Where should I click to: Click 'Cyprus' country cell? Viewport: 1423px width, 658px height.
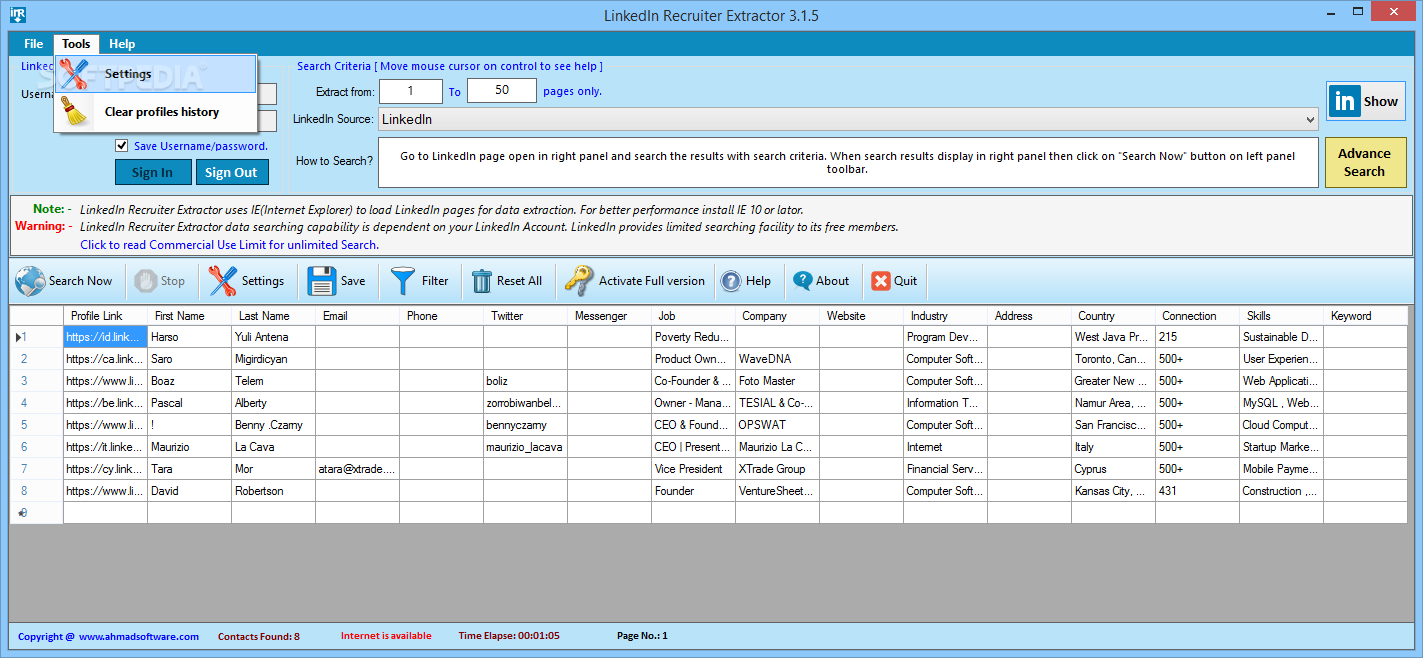pyautogui.click(x=1114, y=469)
